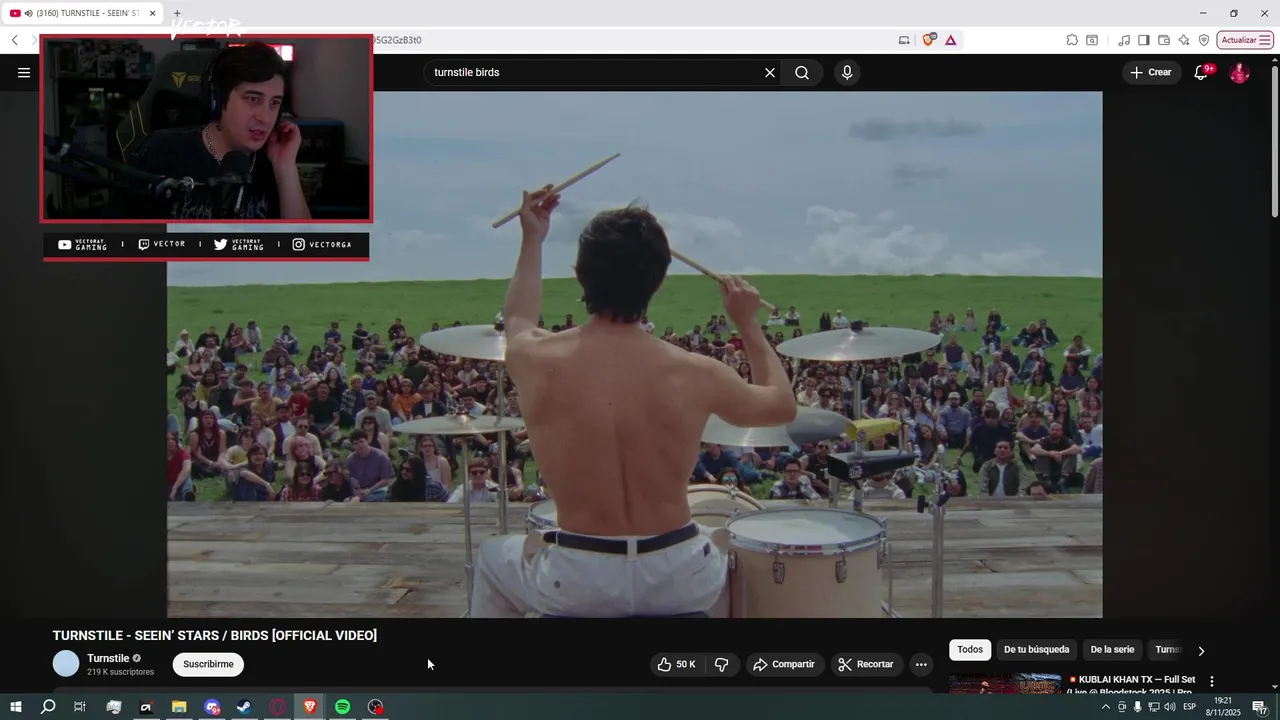This screenshot has width=1280, height=720.
Task: Open the Brave Shields lion icon
Action: pos(929,40)
